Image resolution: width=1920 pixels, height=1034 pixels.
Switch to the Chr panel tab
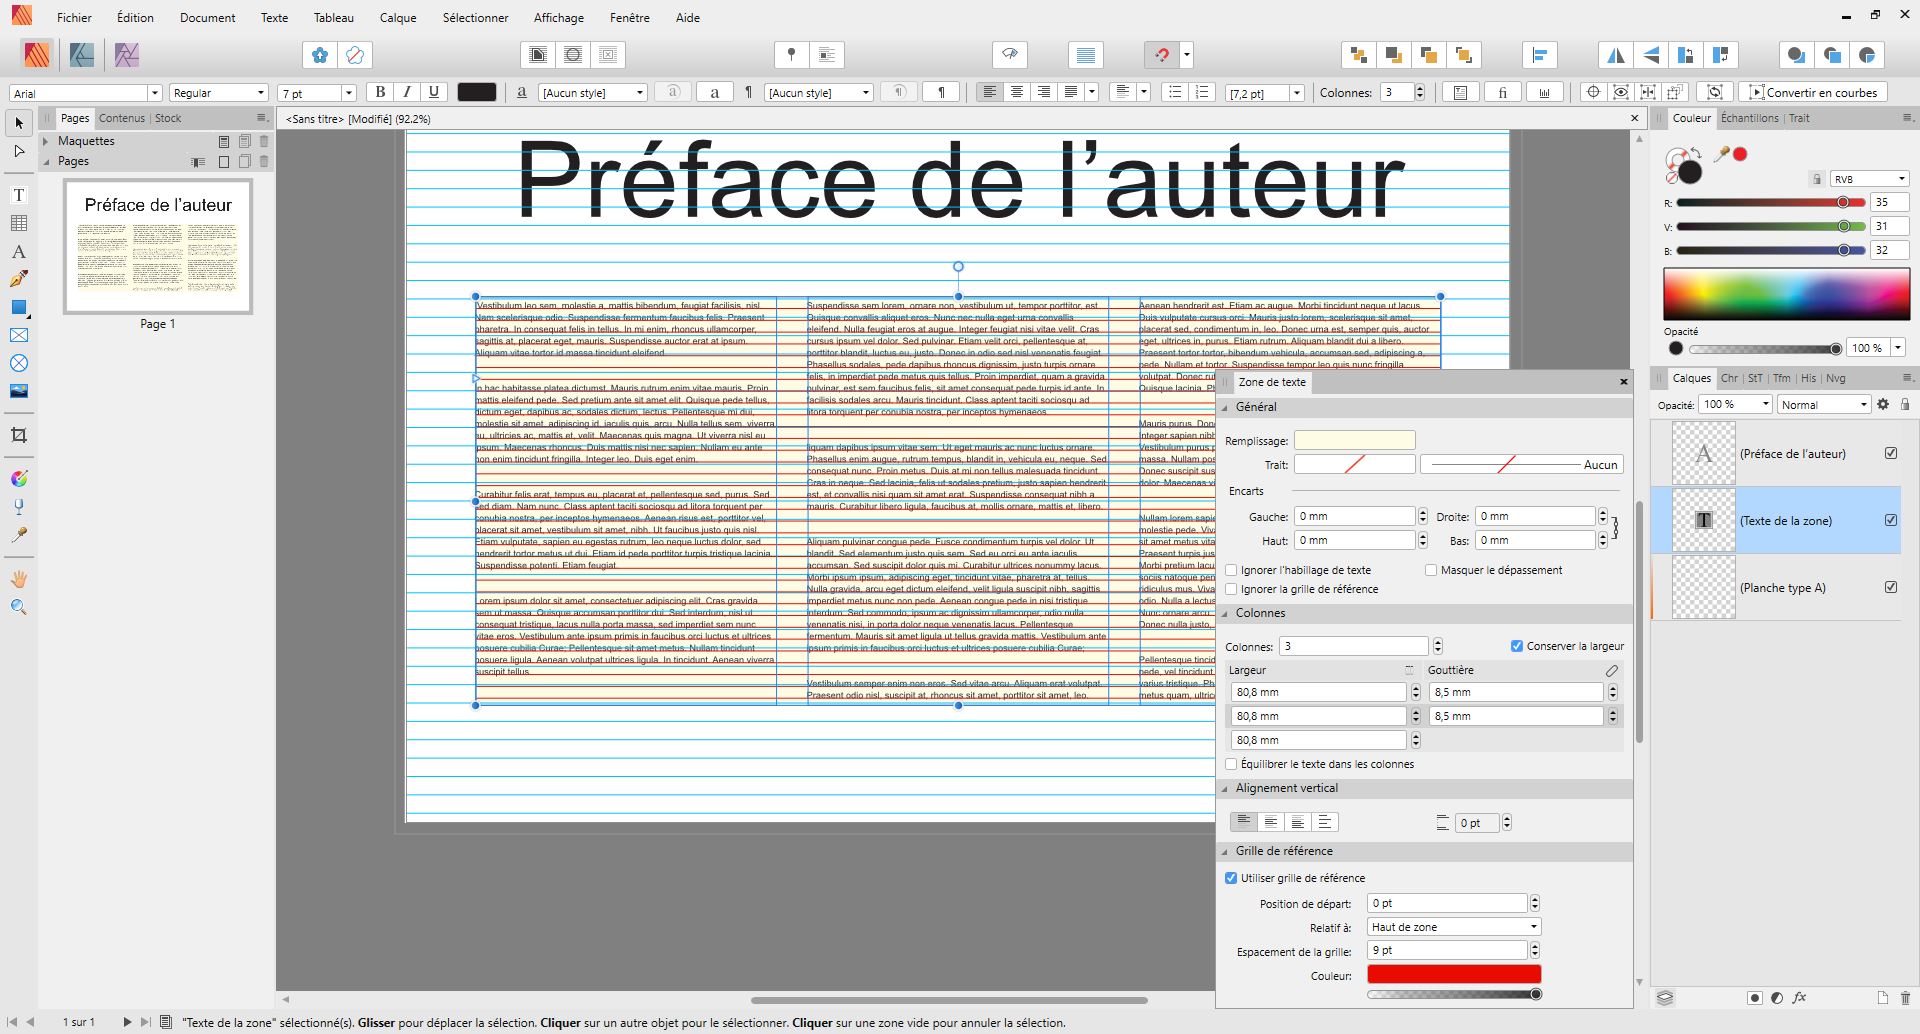pos(1729,378)
